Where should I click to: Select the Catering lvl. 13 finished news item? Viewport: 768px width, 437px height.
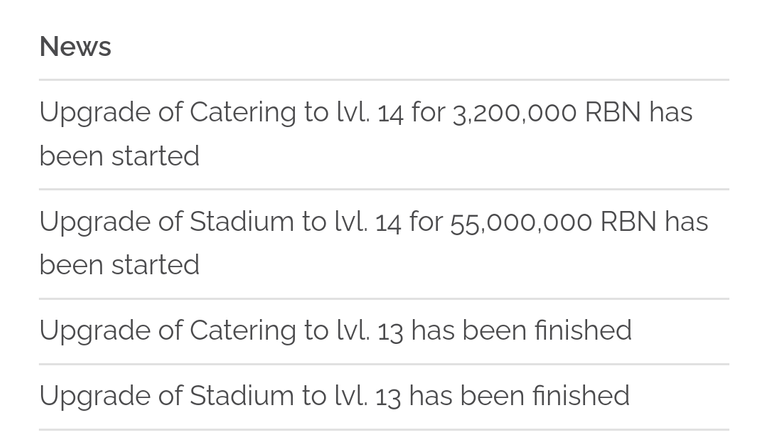384,331
